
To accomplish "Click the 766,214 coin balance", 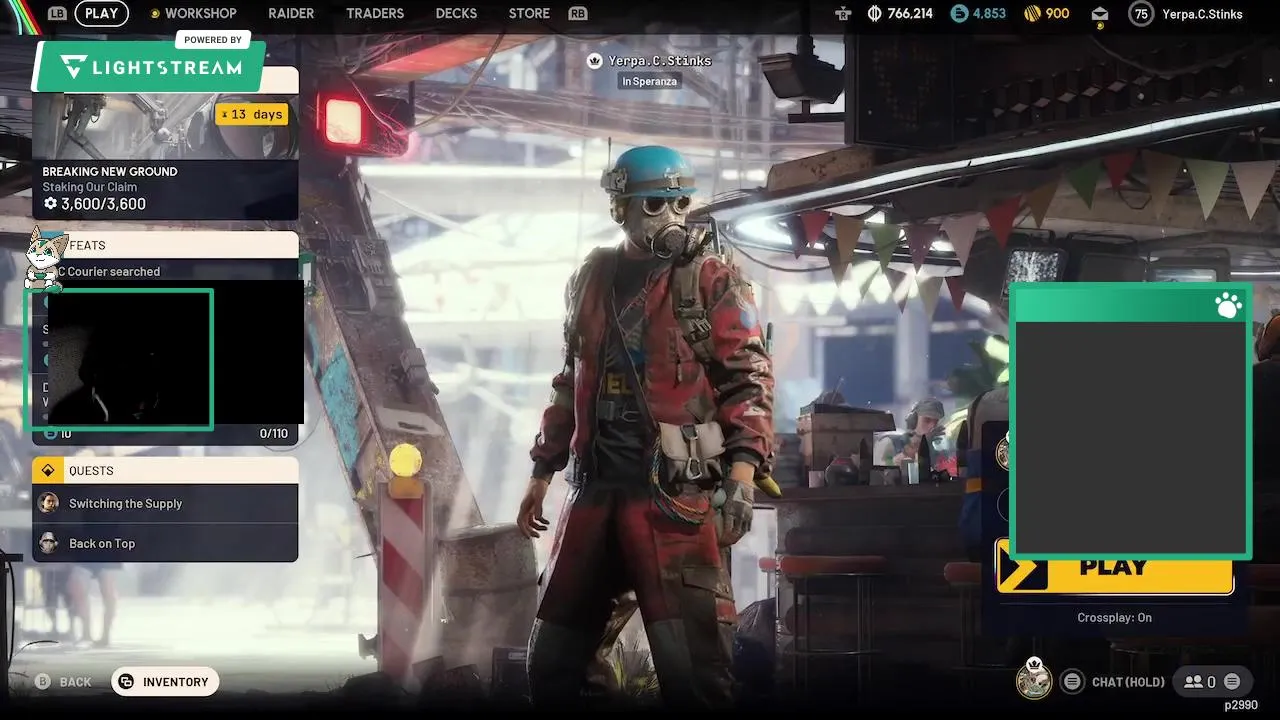I will click(909, 13).
